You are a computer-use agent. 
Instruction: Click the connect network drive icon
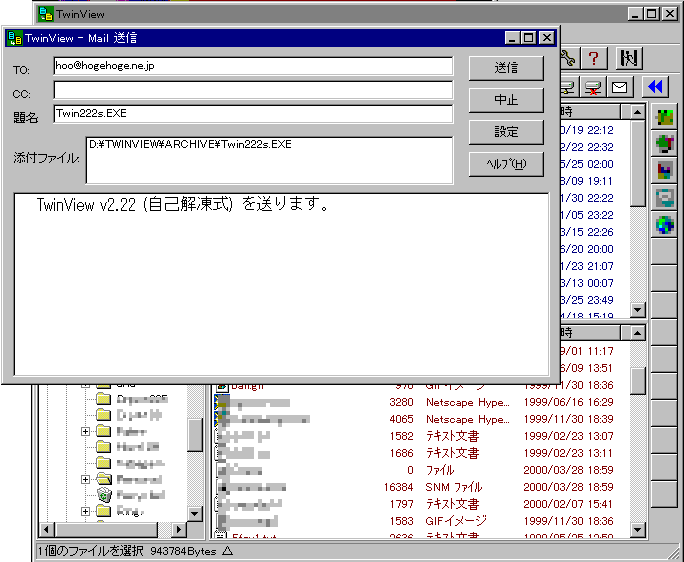tap(568, 87)
